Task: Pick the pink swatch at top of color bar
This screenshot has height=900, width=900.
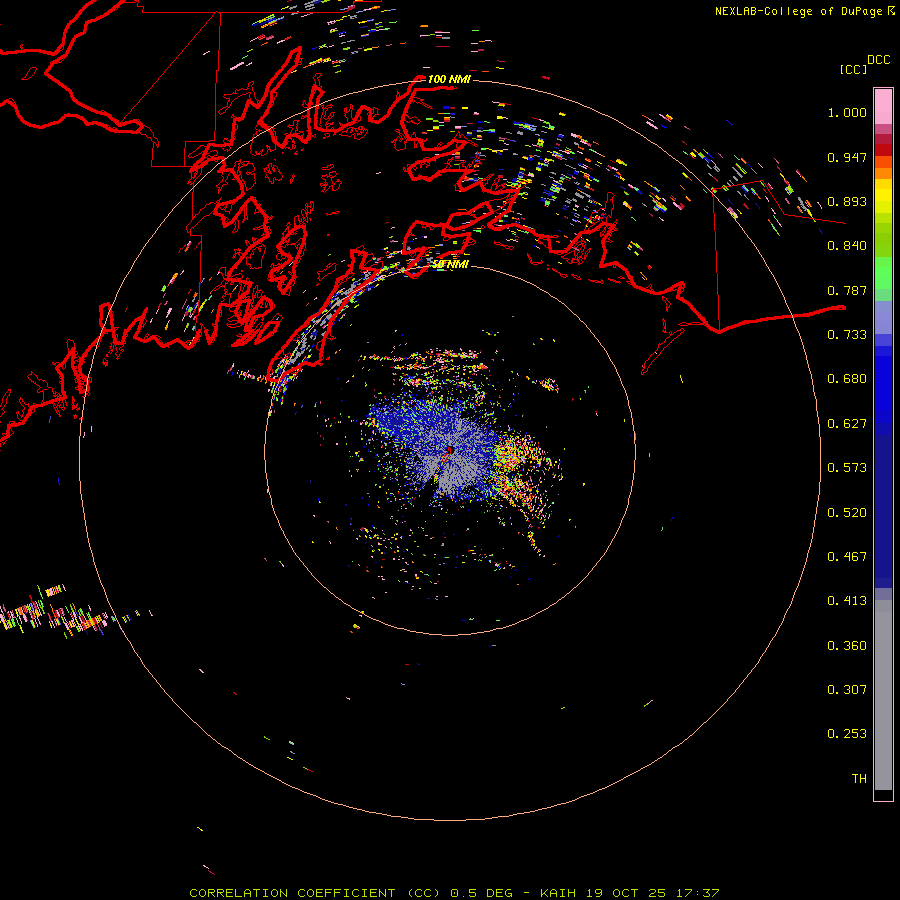Action: (x=883, y=106)
